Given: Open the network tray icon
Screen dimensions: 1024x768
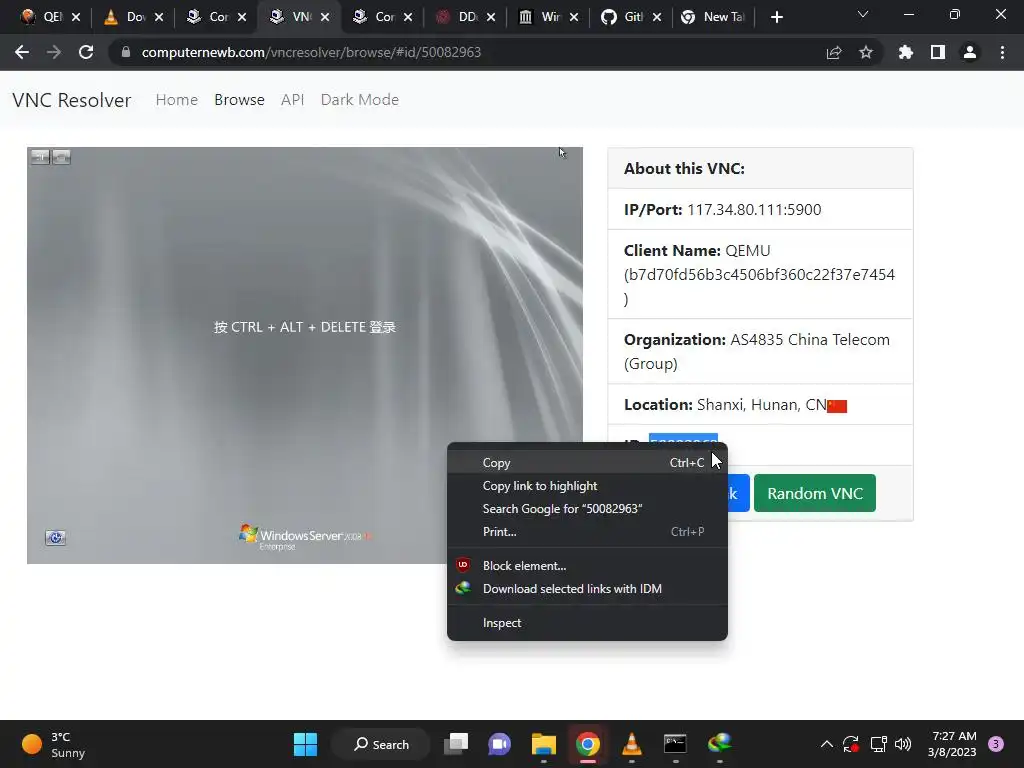Looking at the screenshot, I should 878,744.
